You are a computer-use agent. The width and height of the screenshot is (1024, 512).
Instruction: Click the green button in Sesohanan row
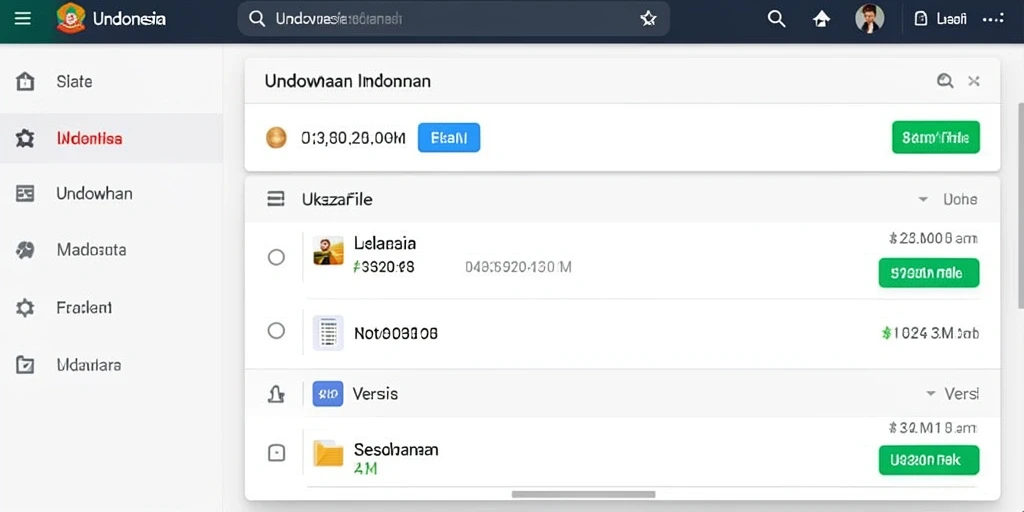pos(929,460)
